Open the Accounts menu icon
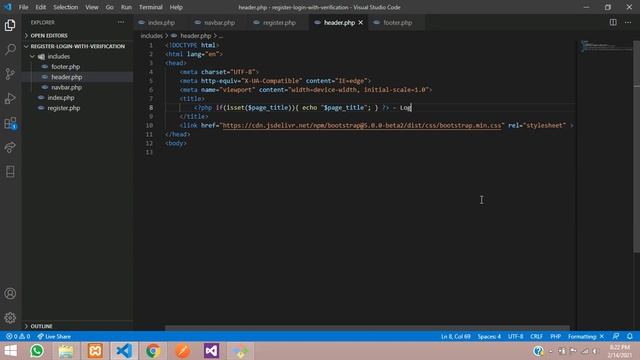This screenshot has height=360, width=640. click(10, 293)
